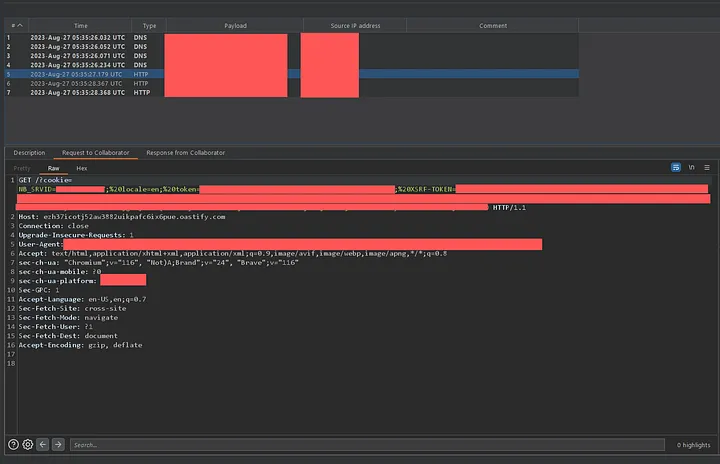Select the Pretty view tab
This screenshot has width=720, height=464.
click(x=22, y=168)
